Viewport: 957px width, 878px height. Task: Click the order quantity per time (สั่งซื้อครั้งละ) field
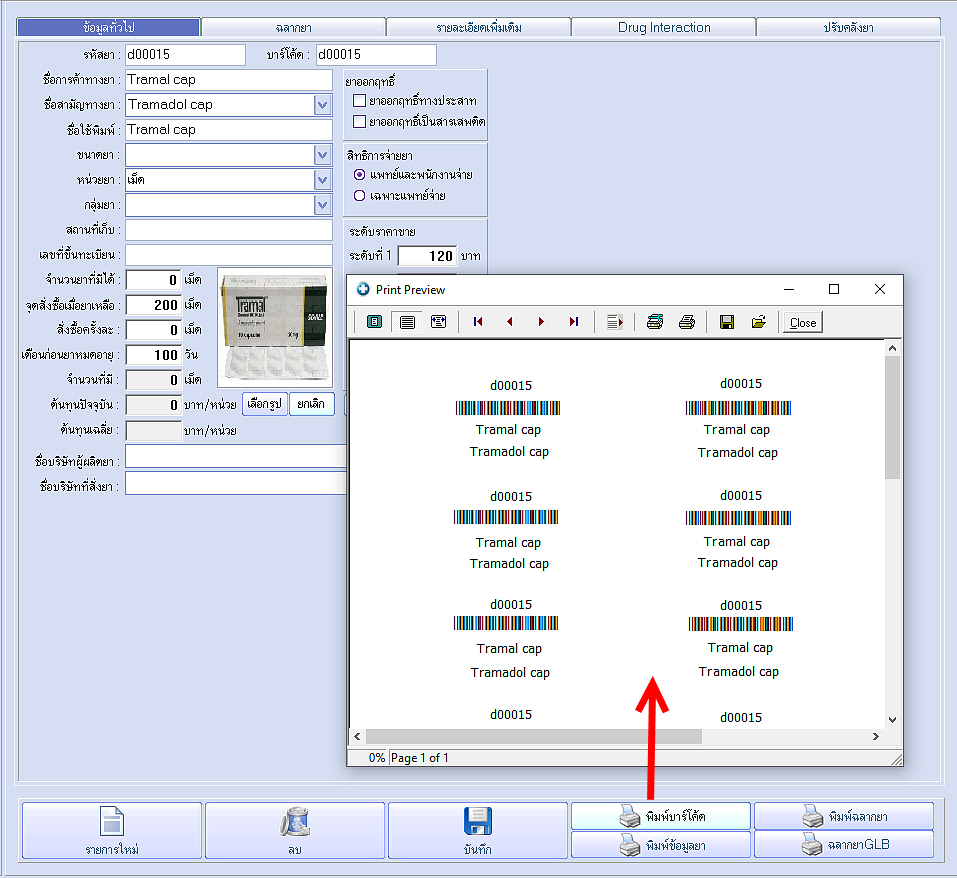154,329
